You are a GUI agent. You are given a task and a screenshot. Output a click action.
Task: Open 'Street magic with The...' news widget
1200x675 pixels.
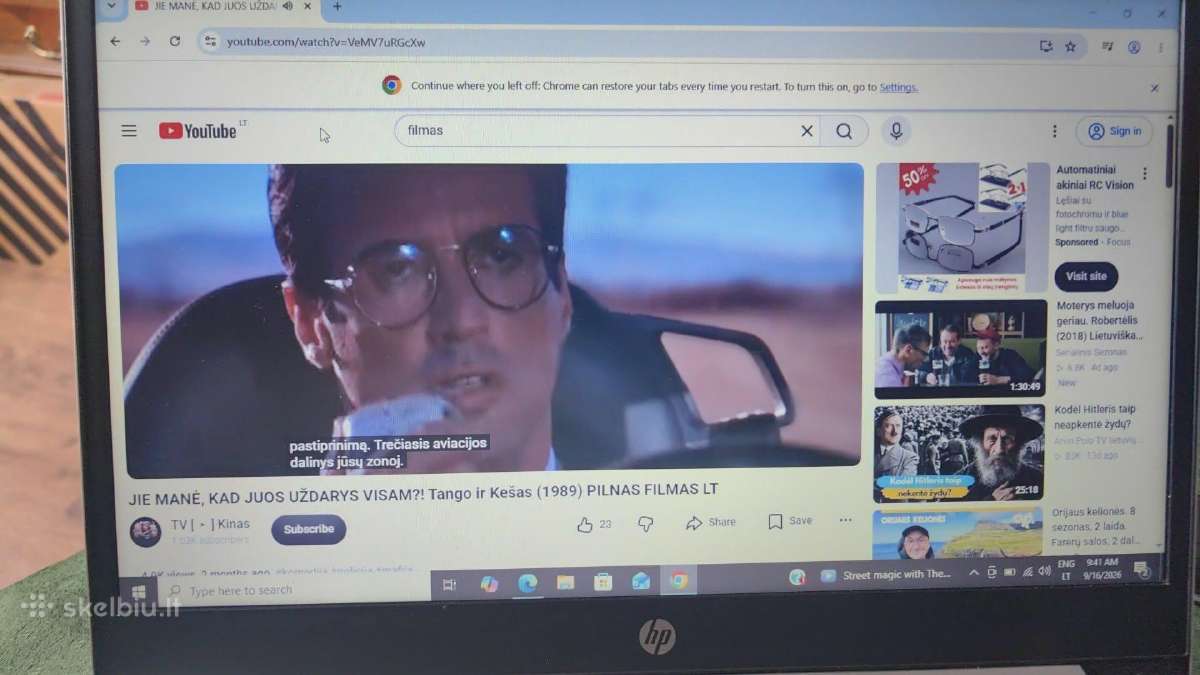click(886, 575)
